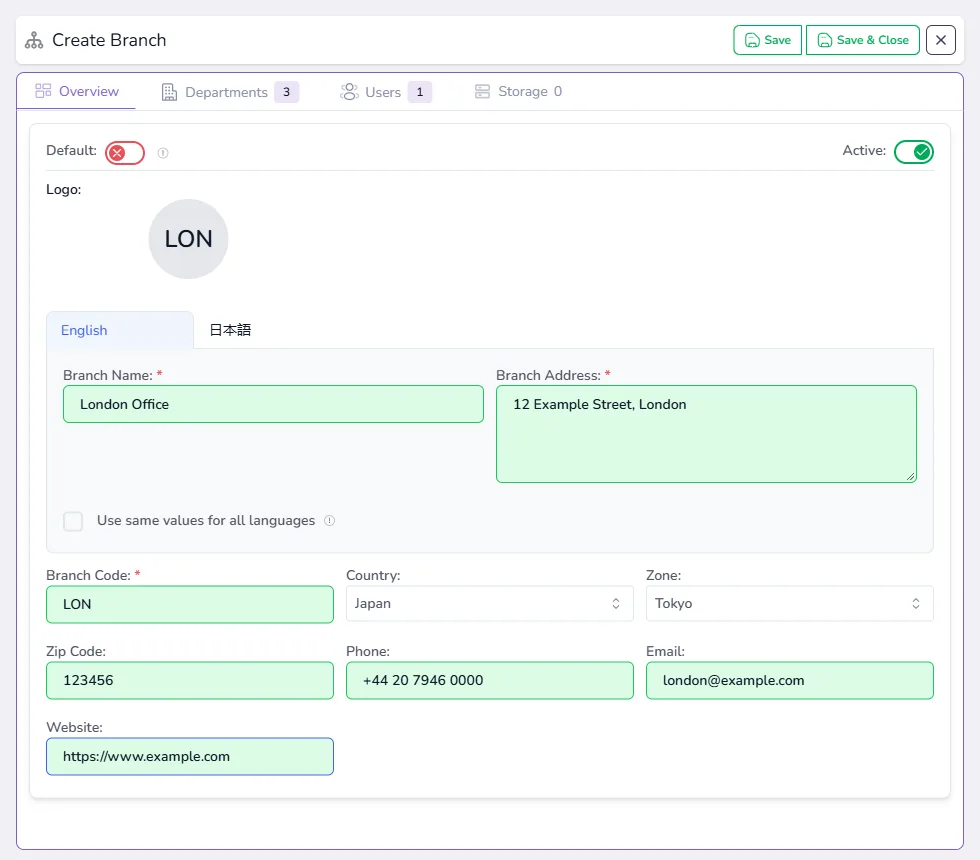Open the Overview tab
Viewport: 980px width, 860px height.
pos(76,91)
